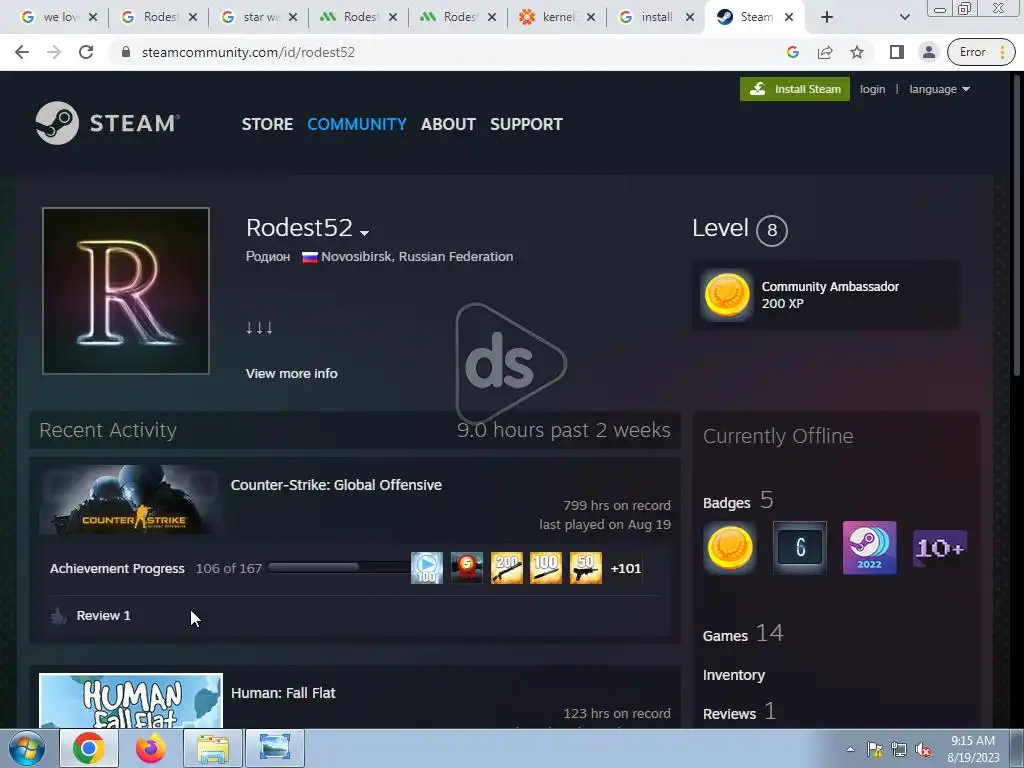Image resolution: width=1024 pixels, height=768 pixels.
Task: Open the Games 14 link
Action: click(743, 633)
